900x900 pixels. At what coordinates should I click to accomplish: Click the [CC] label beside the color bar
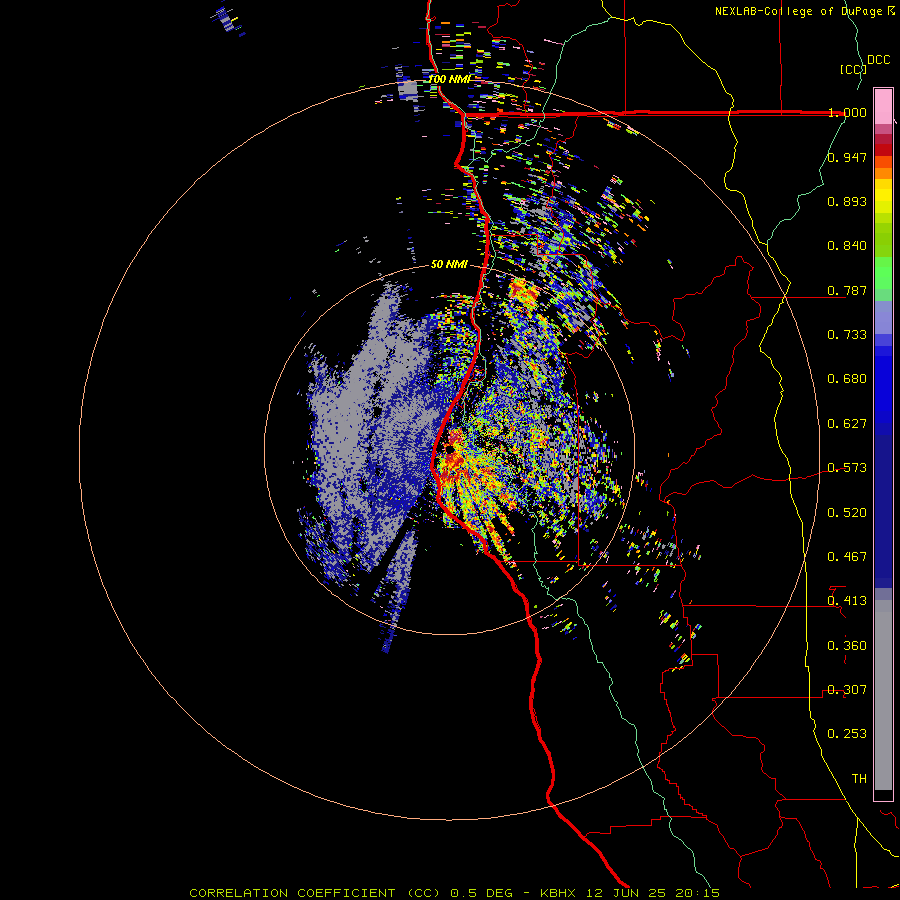853,69
